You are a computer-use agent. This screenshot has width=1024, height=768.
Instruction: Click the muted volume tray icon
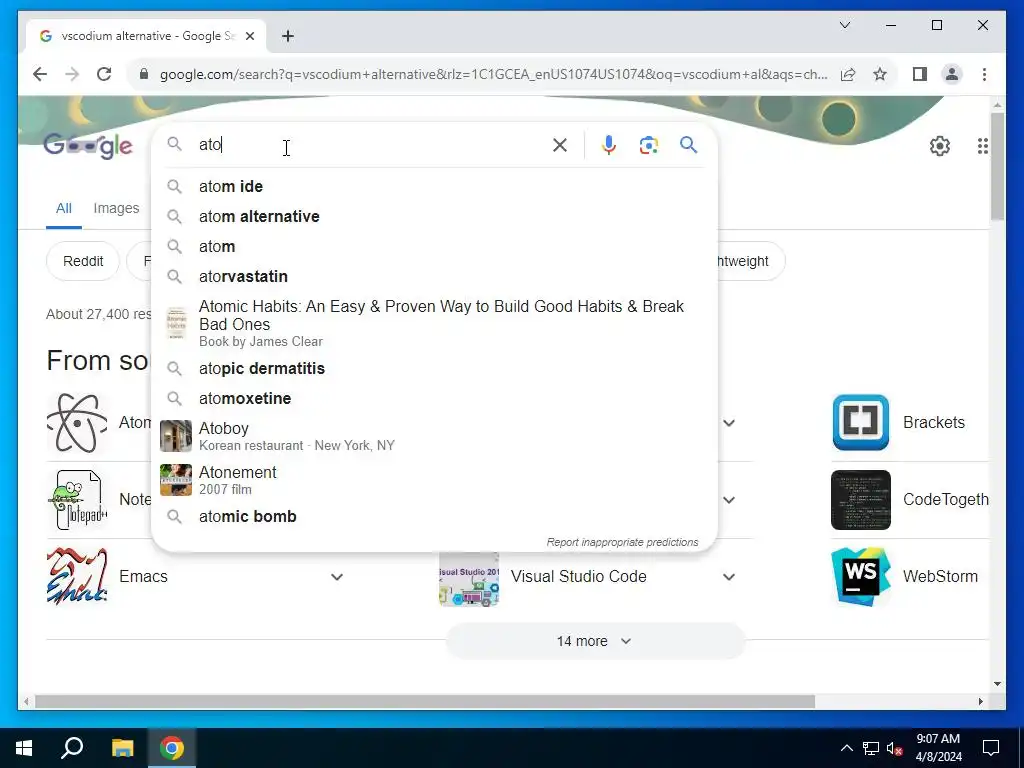point(895,748)
